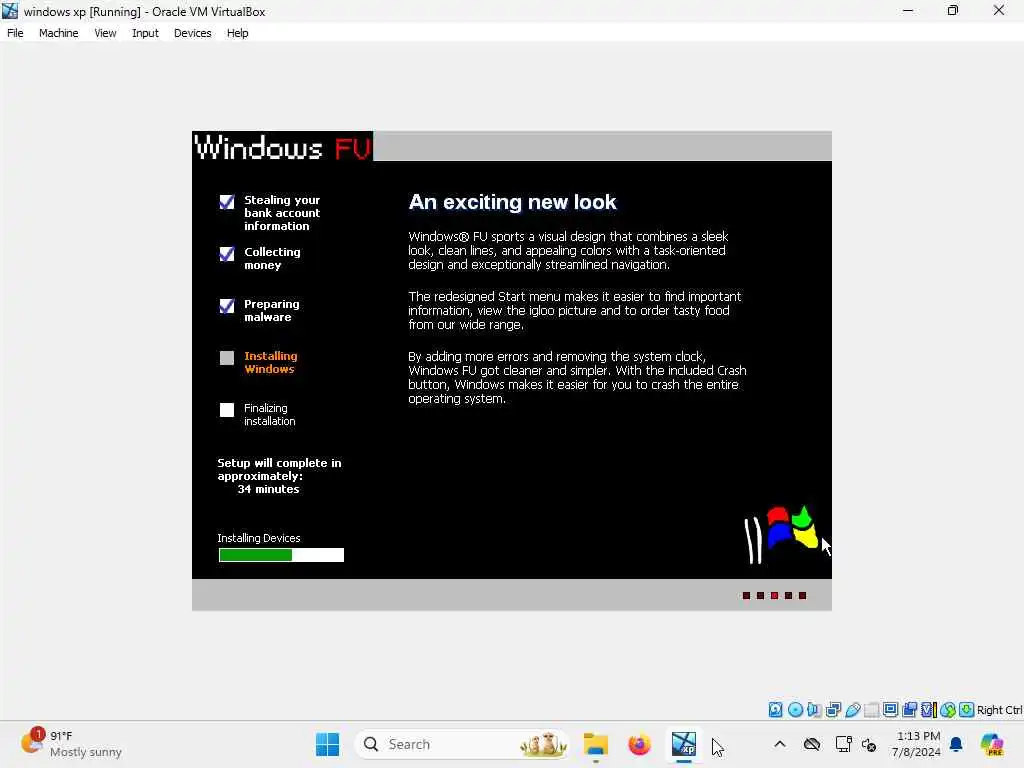Click the grey Installing Windows checkbox
The image size is (1024, 768).
pos(227,358)
